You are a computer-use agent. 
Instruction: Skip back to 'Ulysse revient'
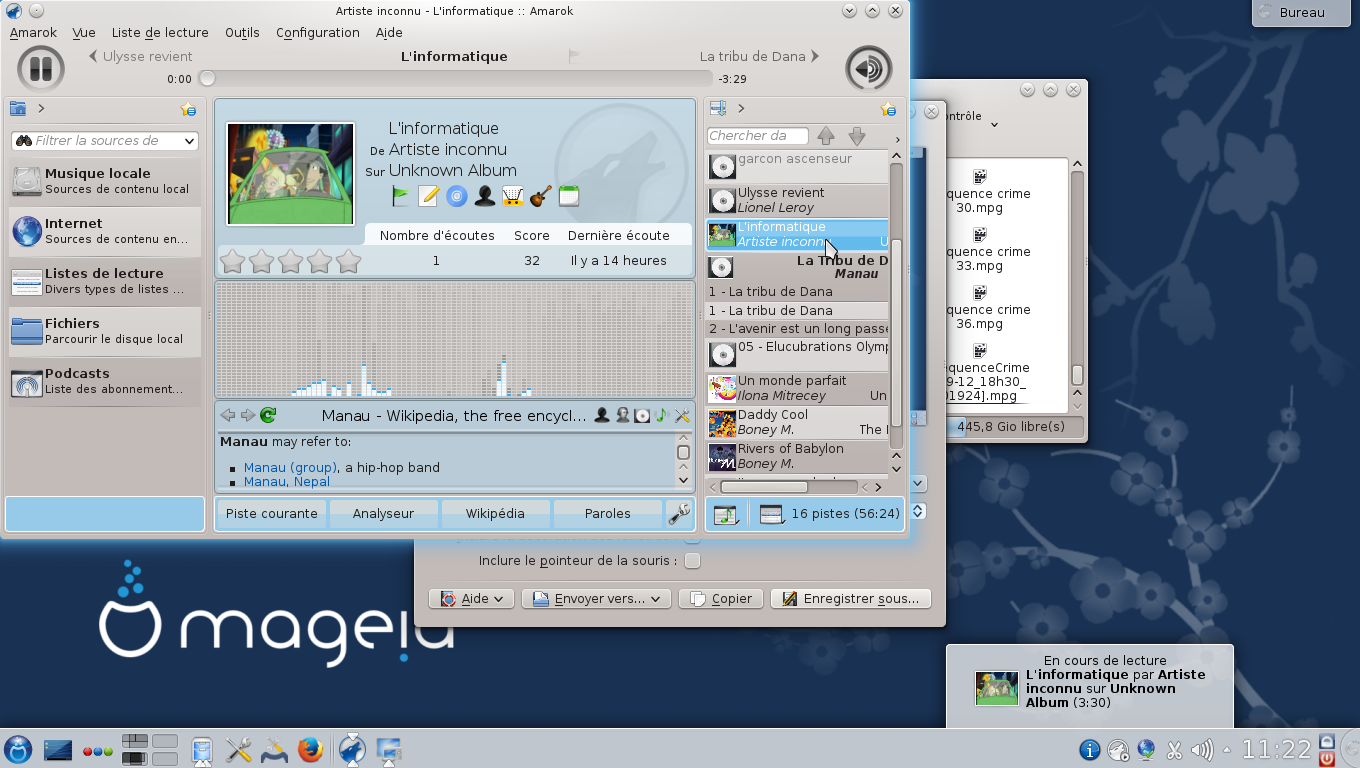[141, 57]
